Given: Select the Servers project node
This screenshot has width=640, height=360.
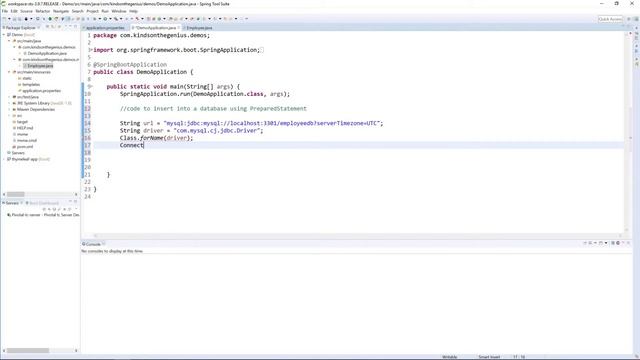Looking at the screenshot, I should (18, 153).
